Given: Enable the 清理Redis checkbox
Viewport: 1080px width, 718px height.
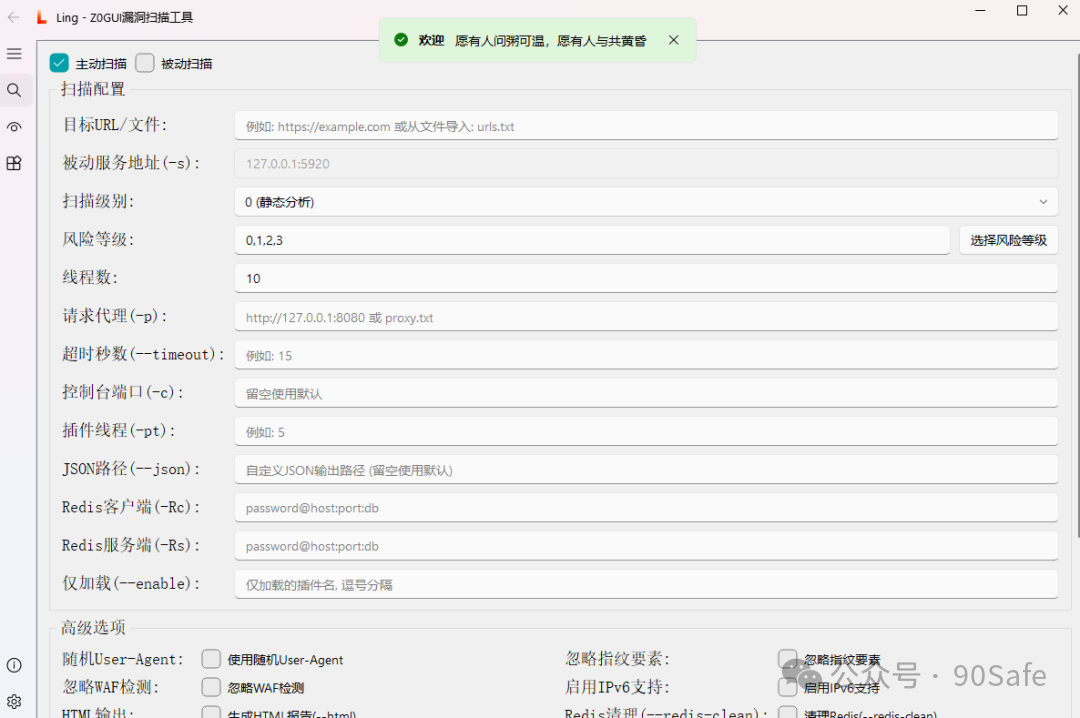Looking at the screenshot, I should (787, 712).
